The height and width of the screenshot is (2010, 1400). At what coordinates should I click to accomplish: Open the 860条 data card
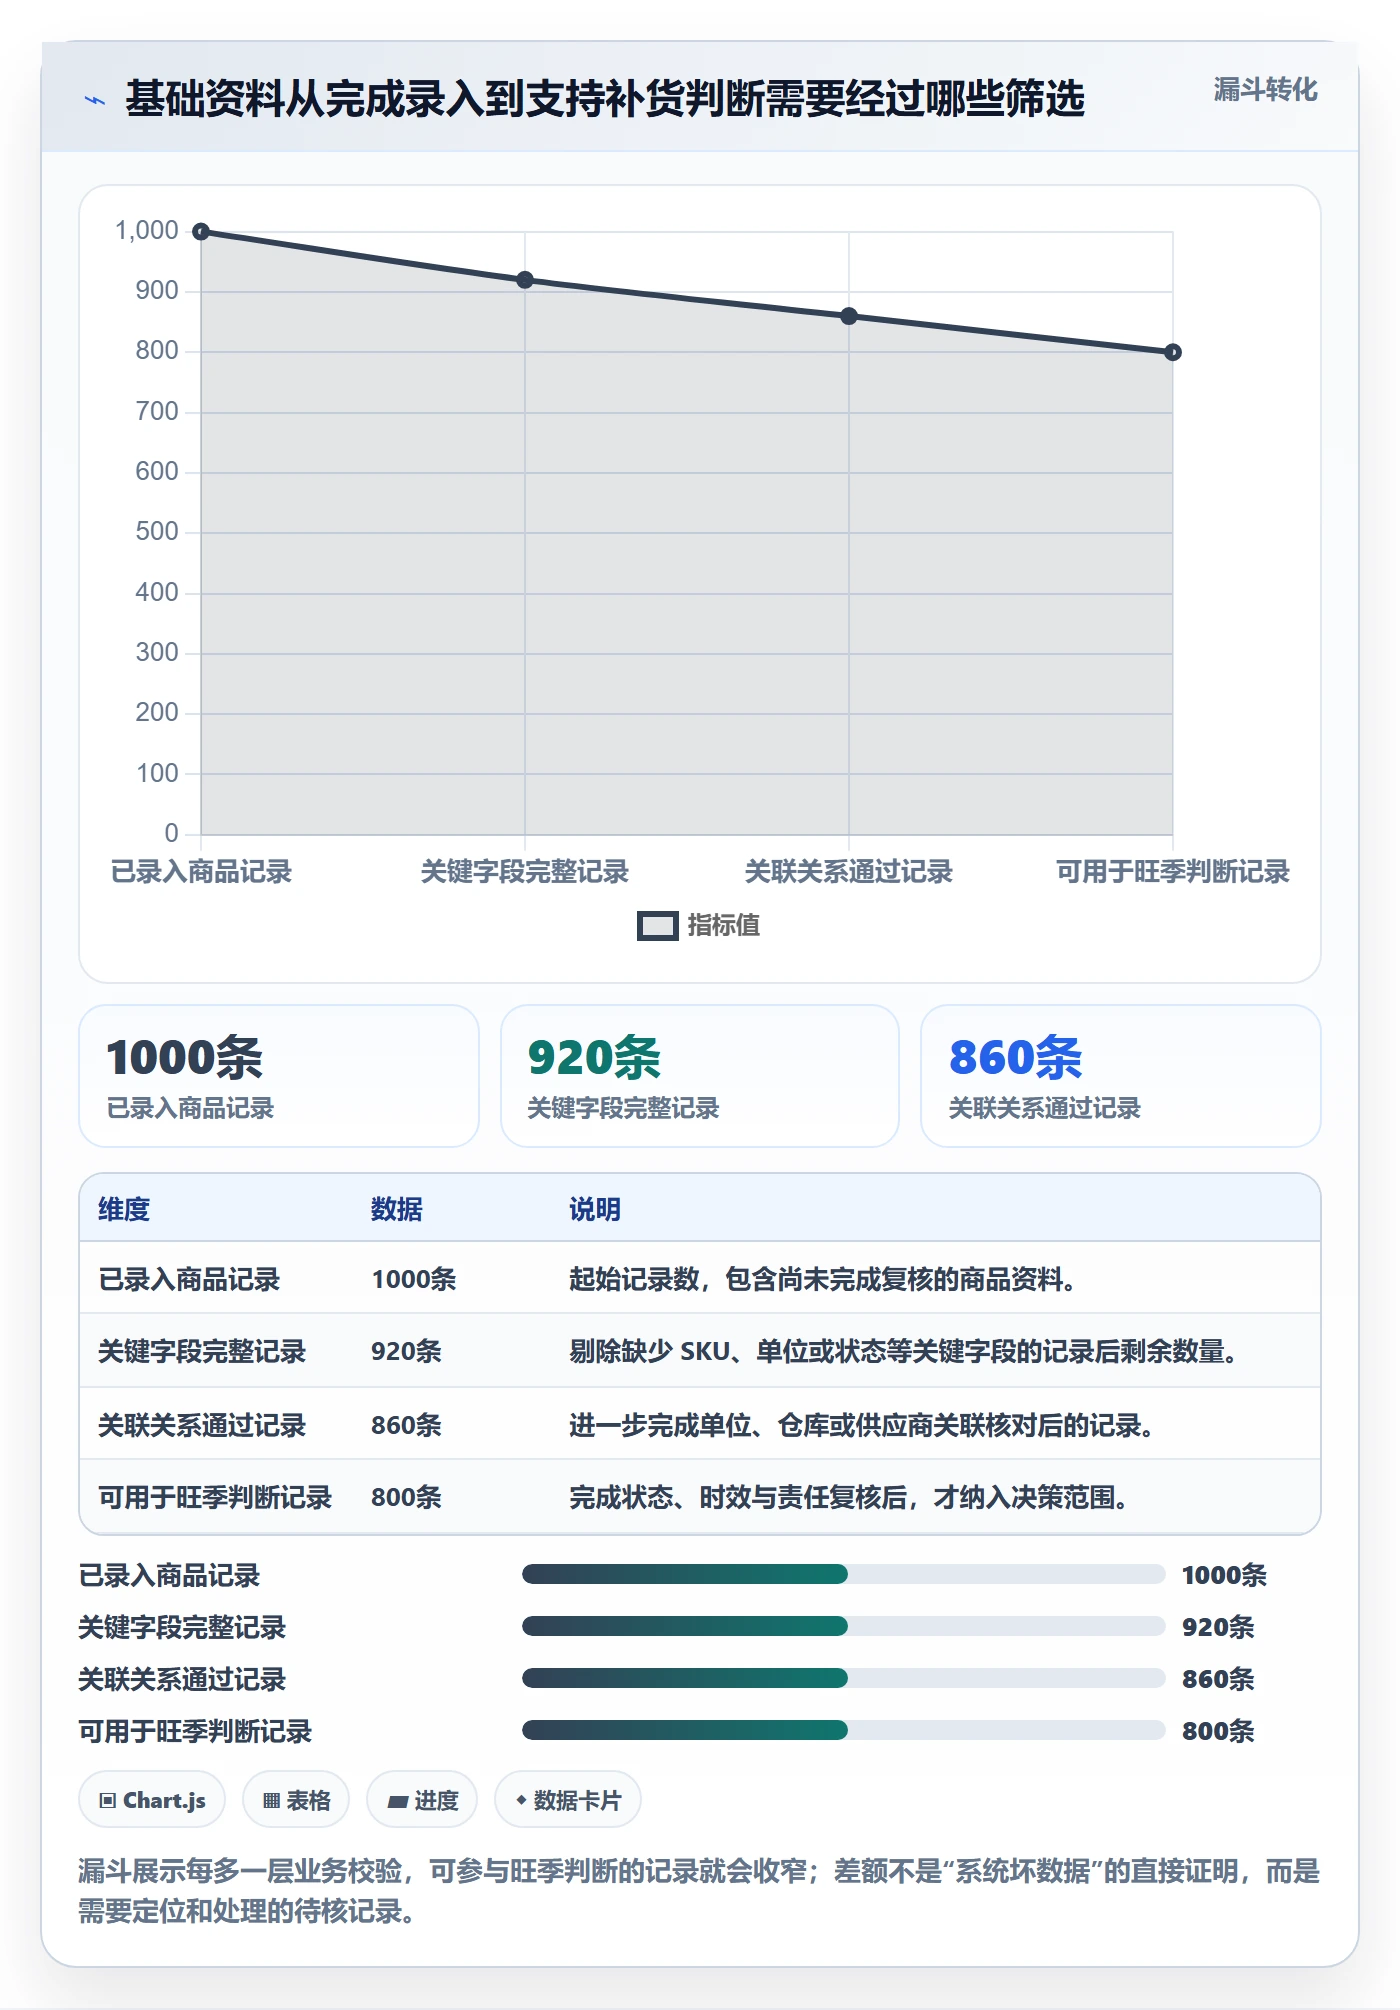pos(1121,1076)
